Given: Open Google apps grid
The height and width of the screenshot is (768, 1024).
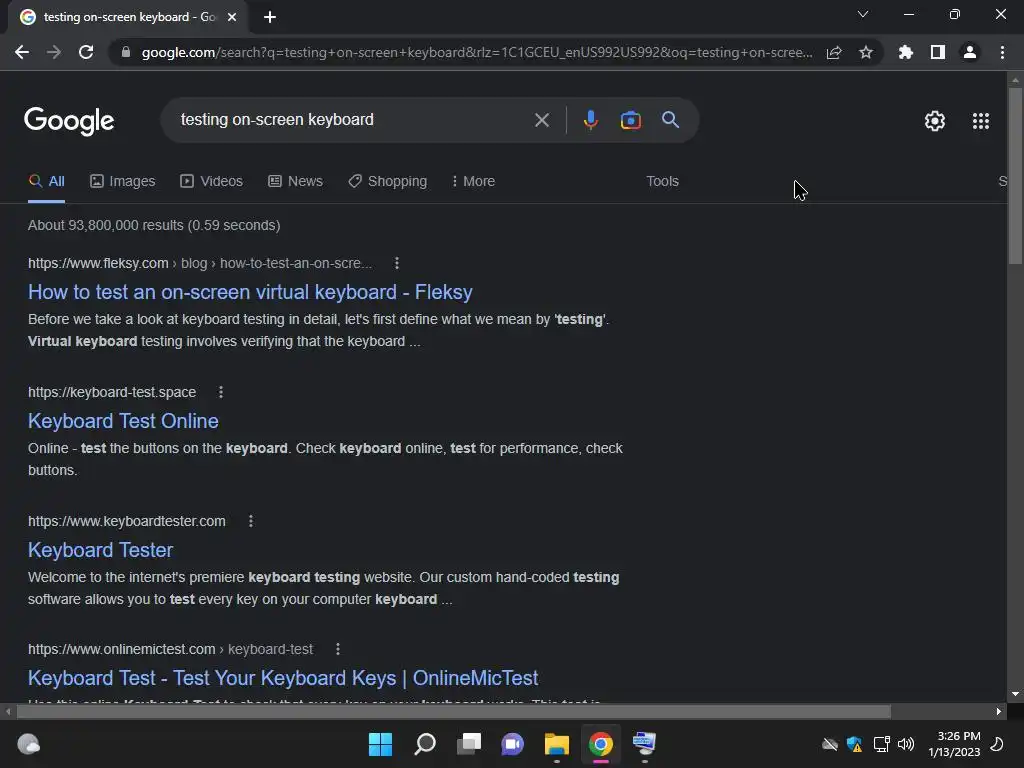Looking at the screenshot, I should point(981,121).
